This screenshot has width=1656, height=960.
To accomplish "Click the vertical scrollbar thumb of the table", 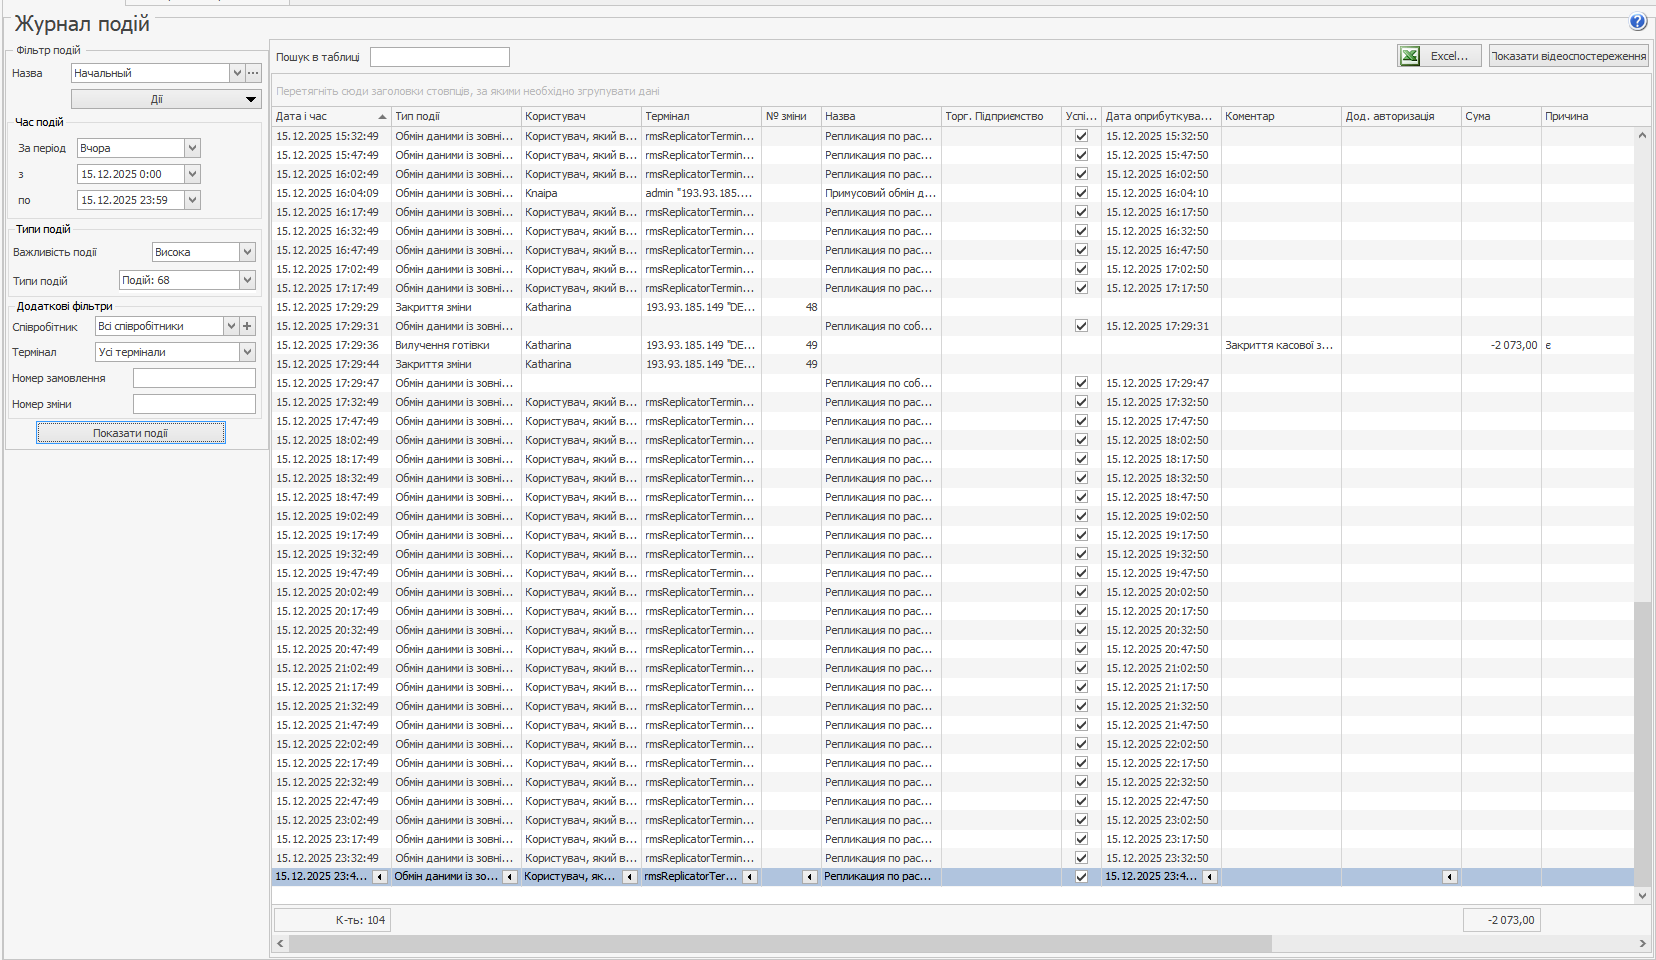I will click(x=1642, y=740).
